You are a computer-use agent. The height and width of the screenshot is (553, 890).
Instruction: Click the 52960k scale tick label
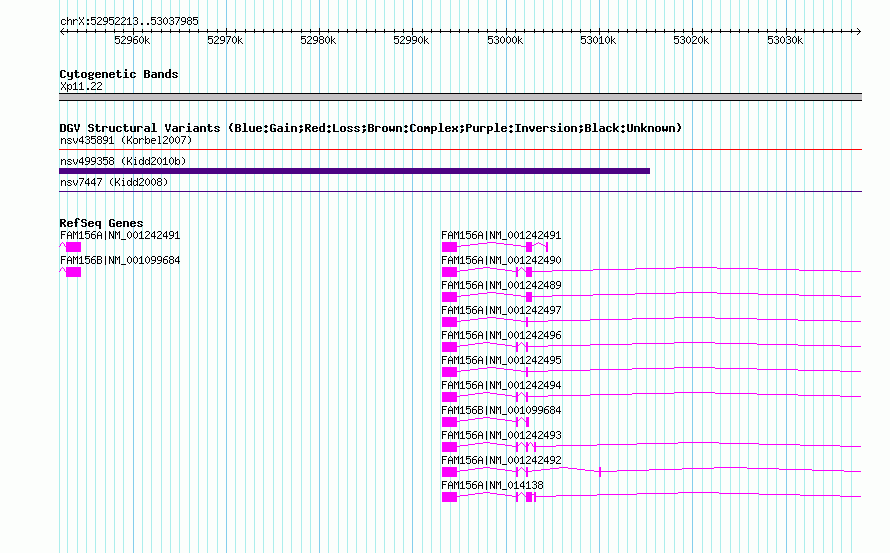tap(132, 40)
